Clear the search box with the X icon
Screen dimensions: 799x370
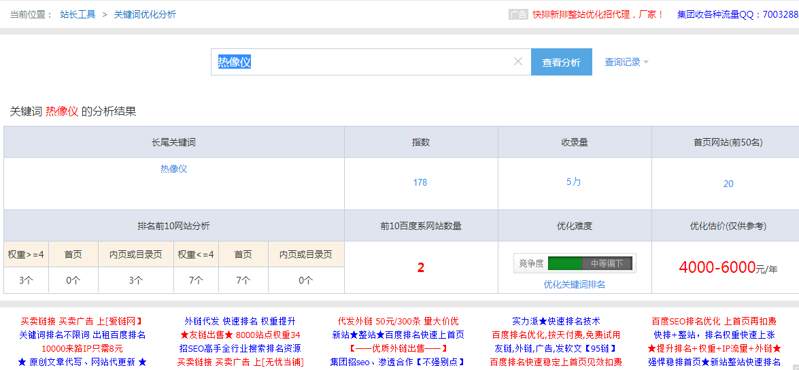[x=518, y=62]
